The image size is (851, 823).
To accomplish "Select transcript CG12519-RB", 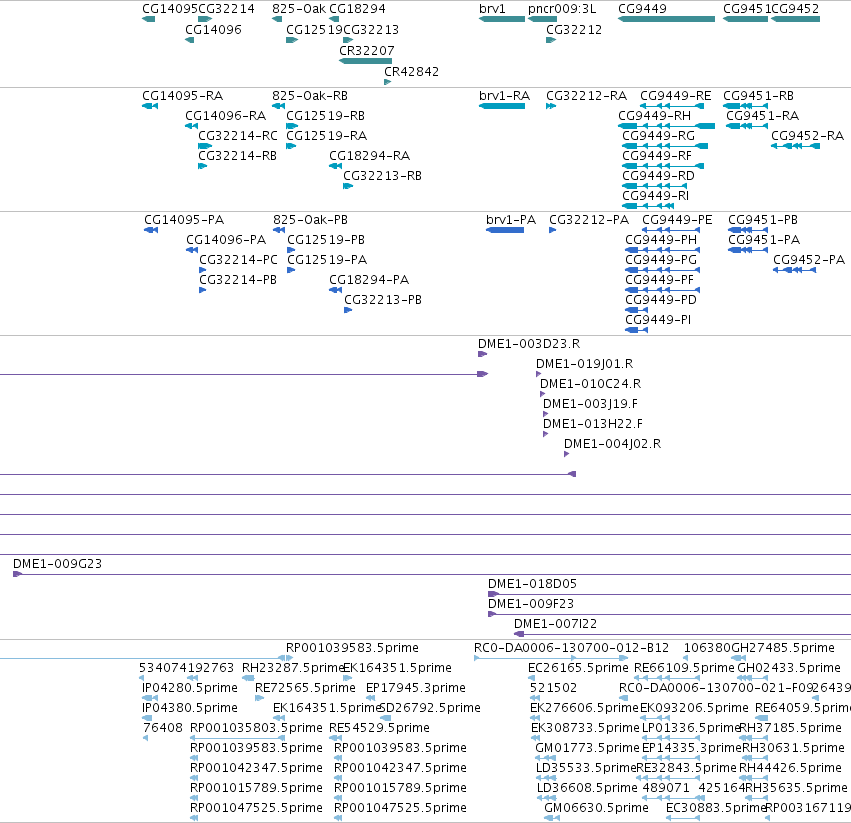I will tap(325, 116).
